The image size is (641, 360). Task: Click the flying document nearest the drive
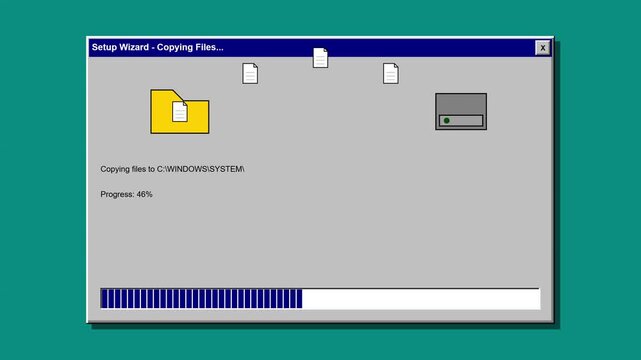(x=391, y=74)
